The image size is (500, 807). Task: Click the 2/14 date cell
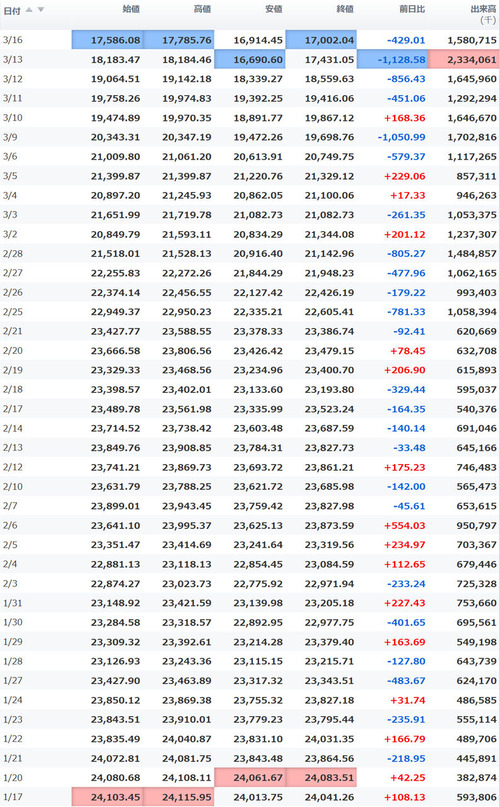coord(12,428)
